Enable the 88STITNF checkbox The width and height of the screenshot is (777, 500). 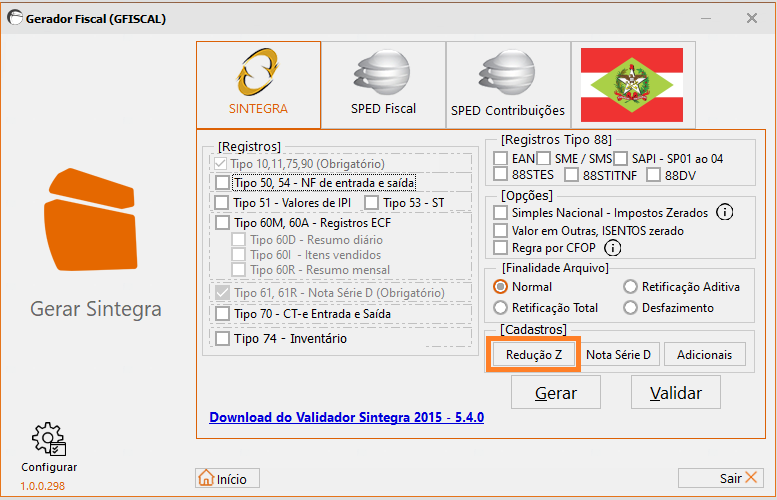pyautogui.click(x=571, y=174)
